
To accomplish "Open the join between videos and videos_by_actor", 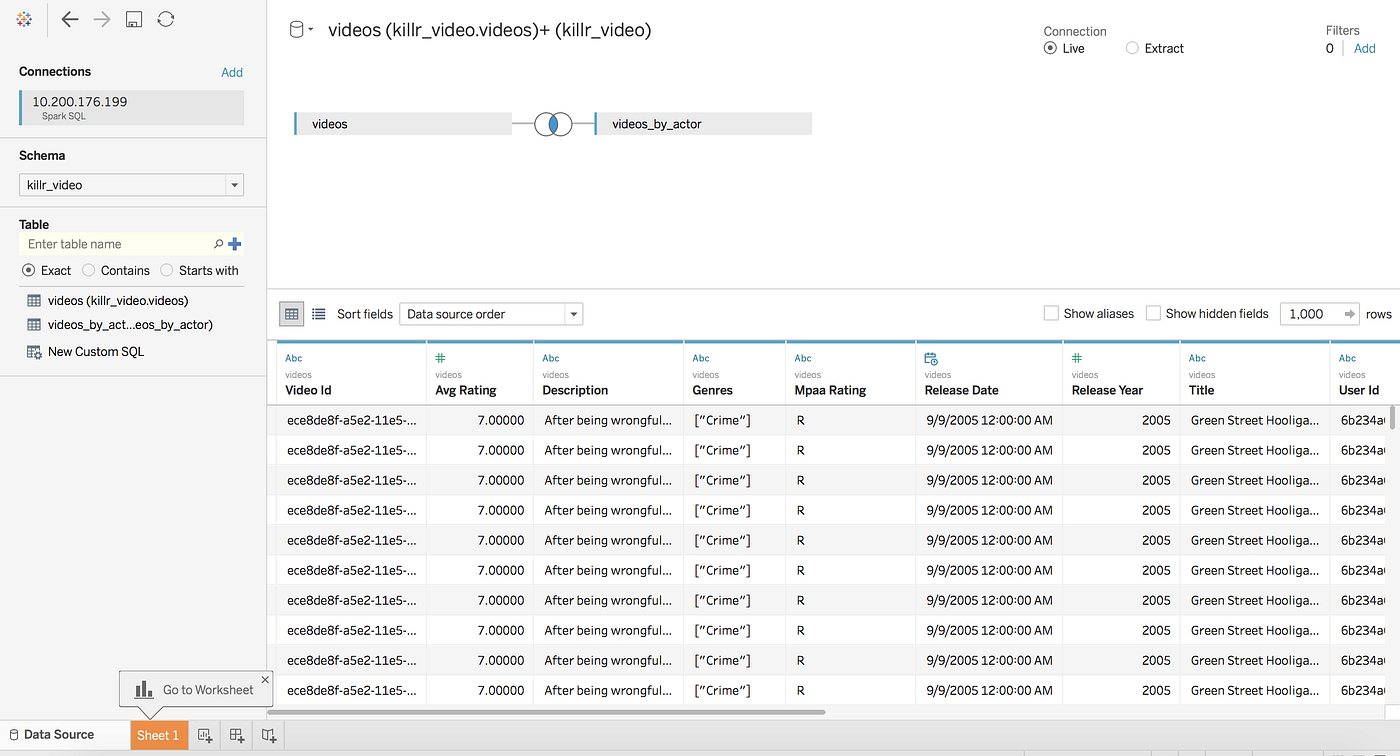I will coord(552,123).
